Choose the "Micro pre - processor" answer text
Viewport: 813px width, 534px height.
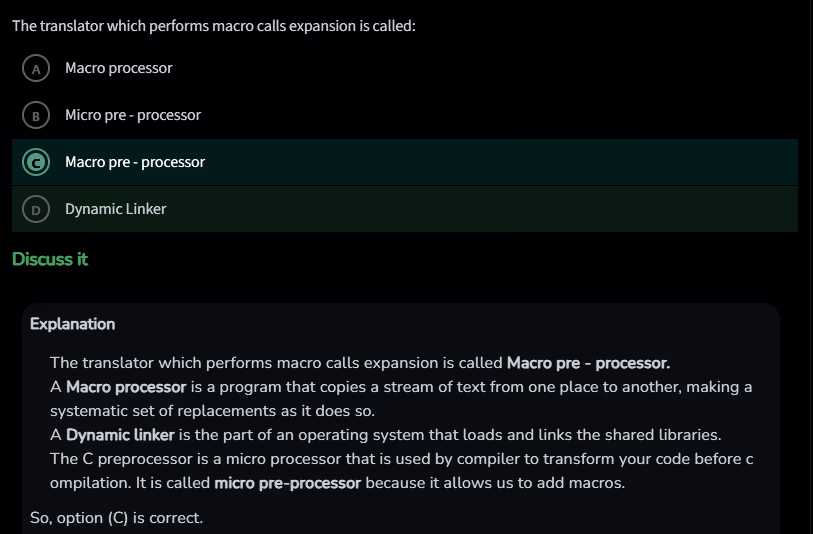click(x=133, y=115)
